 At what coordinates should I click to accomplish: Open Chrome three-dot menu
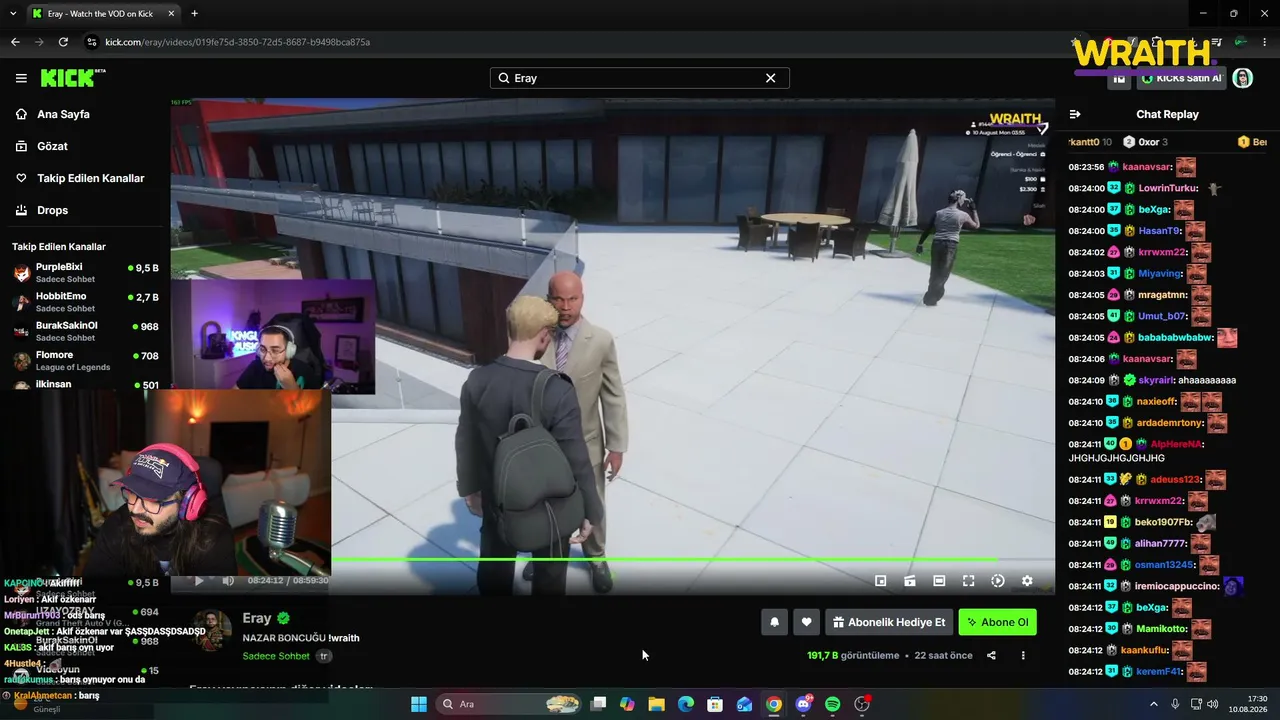click(x=1262, y=42)
